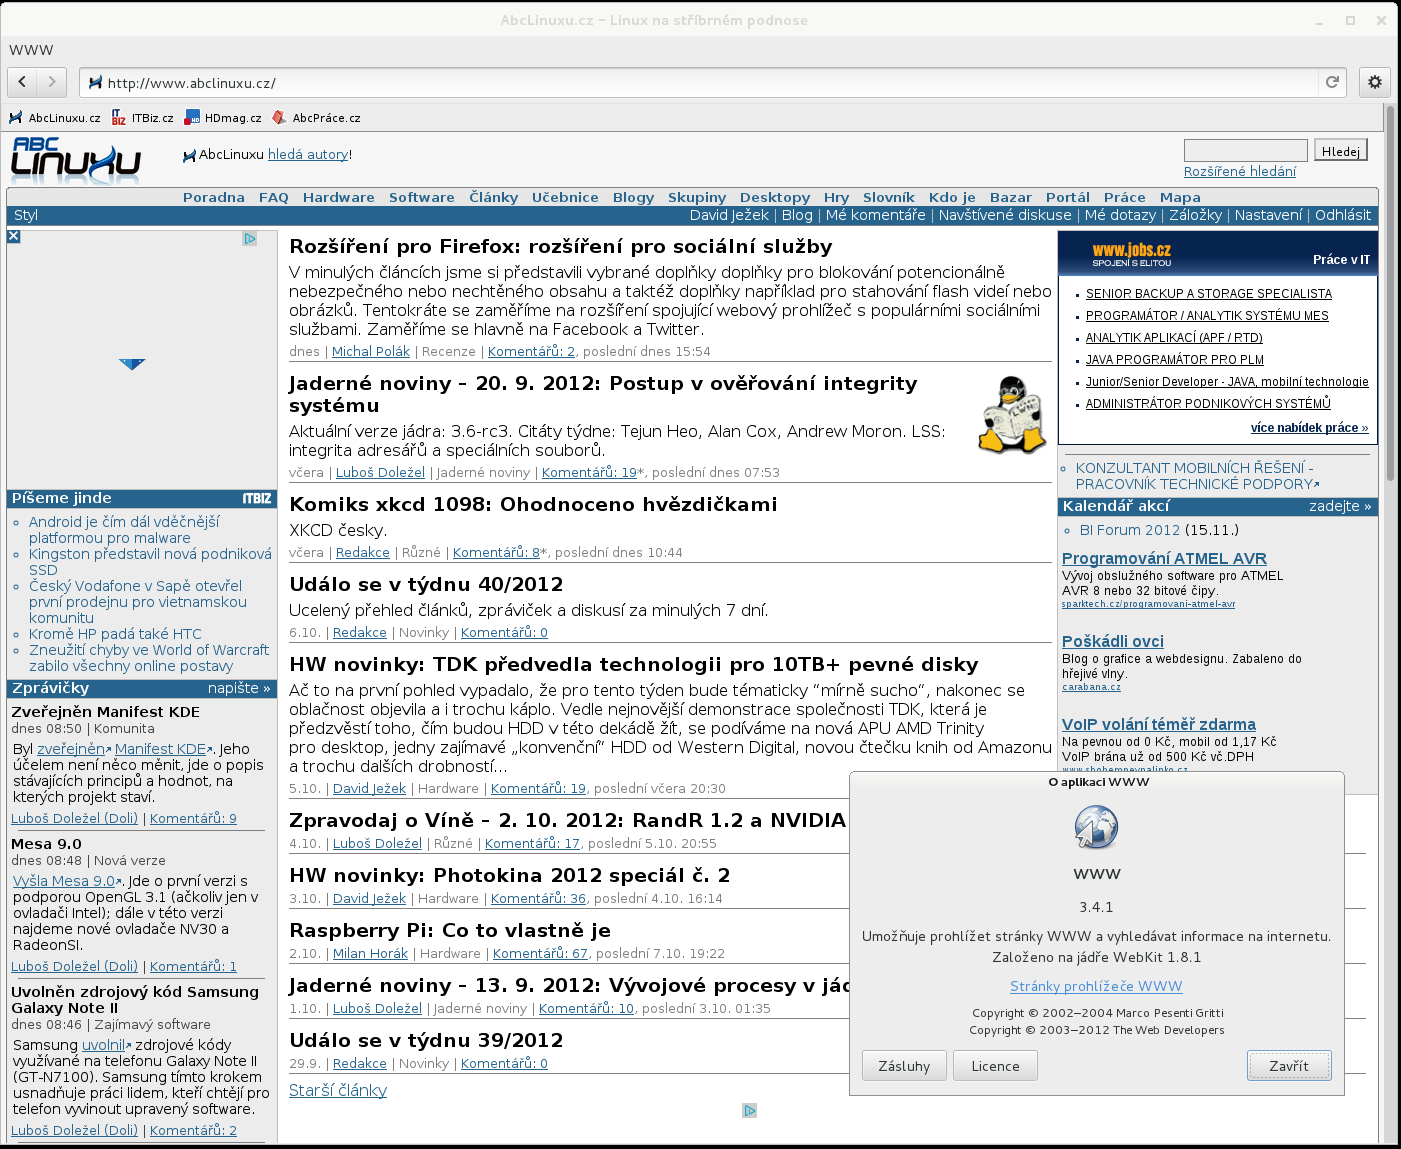The image size is (1401, 1149).
Task: Open the AbcPráce.cz bookmark
Action: tap(316, 118)
